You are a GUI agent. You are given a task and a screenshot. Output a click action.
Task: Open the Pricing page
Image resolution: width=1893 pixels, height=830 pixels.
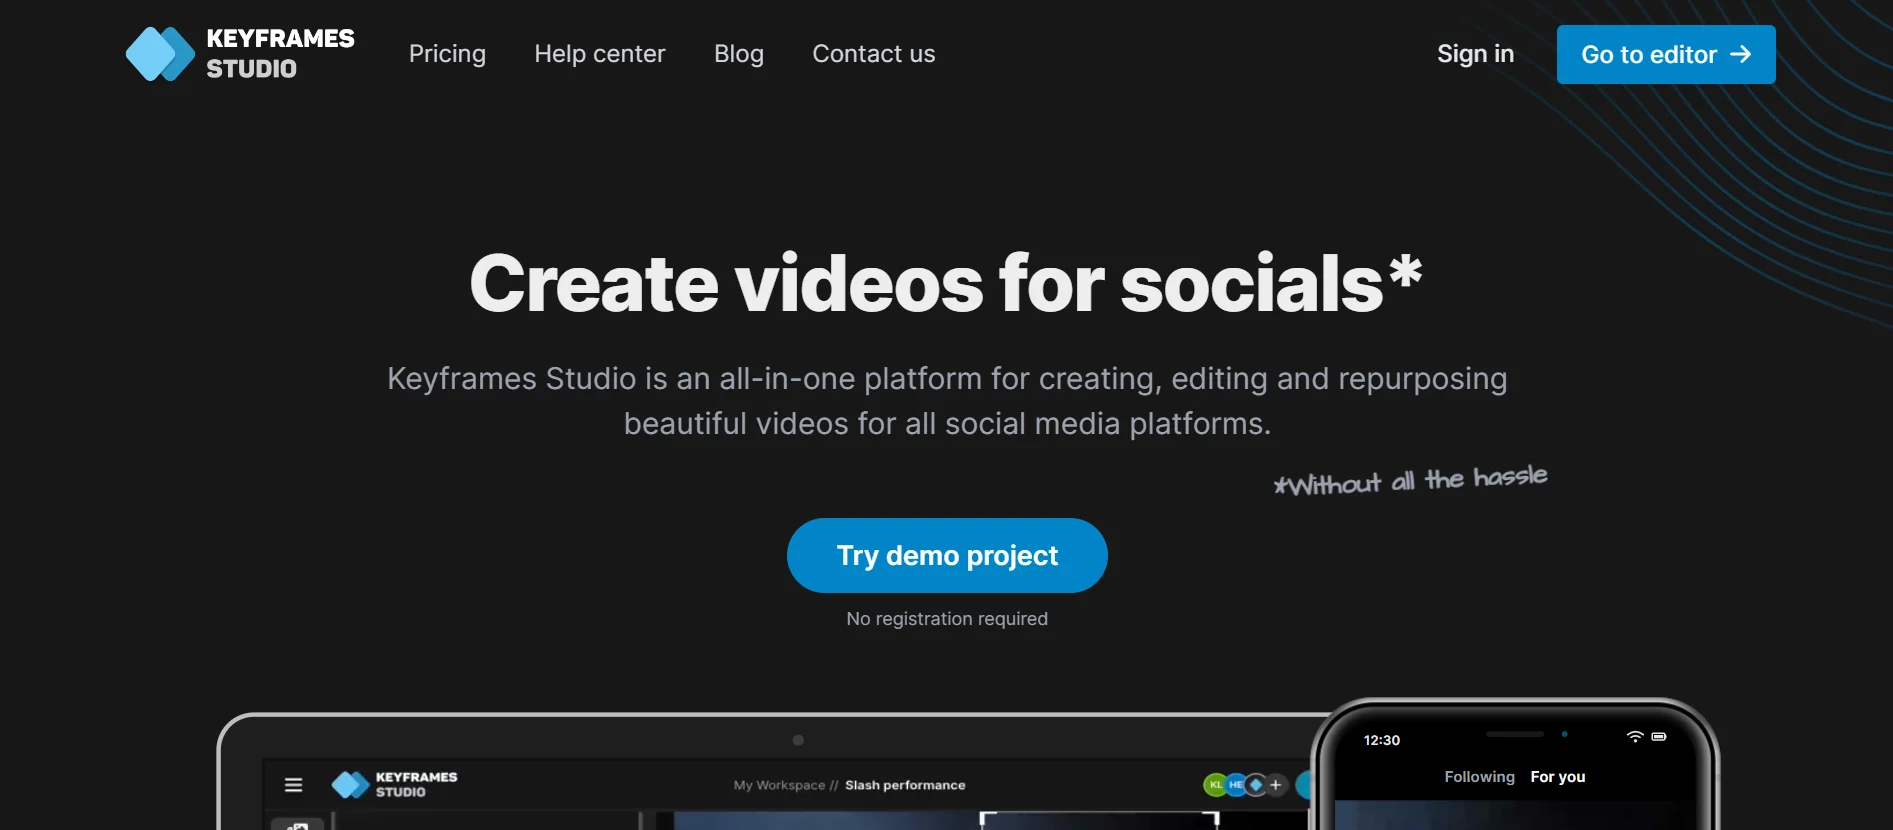click(x=447, y=54)
